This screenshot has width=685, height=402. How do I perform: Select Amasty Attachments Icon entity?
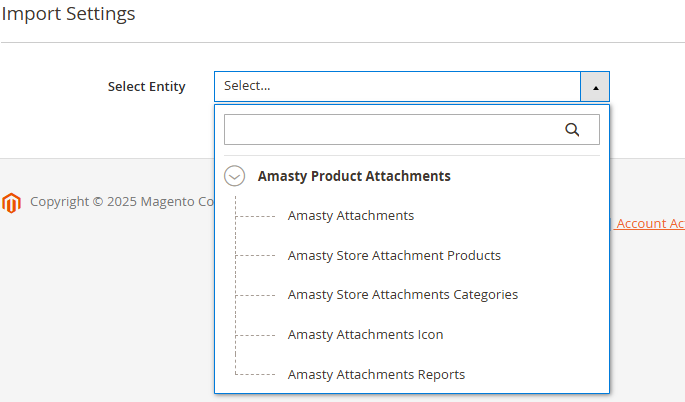[365, 335]
